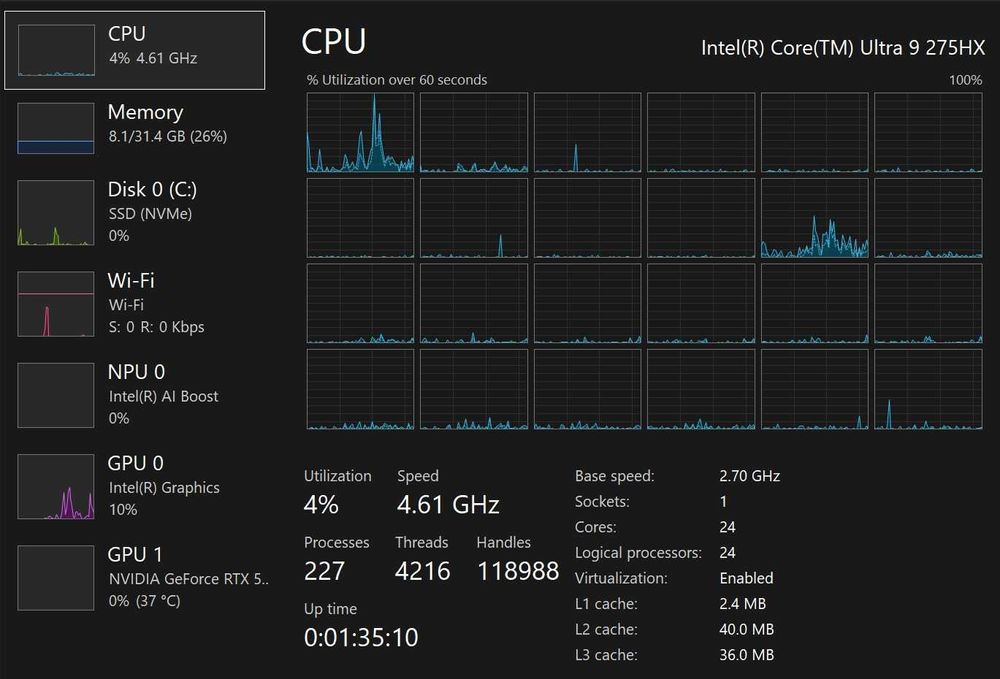Click the Virtualization Enabled status
This screenshot has width=1000, height=679.
click(746, 578)
